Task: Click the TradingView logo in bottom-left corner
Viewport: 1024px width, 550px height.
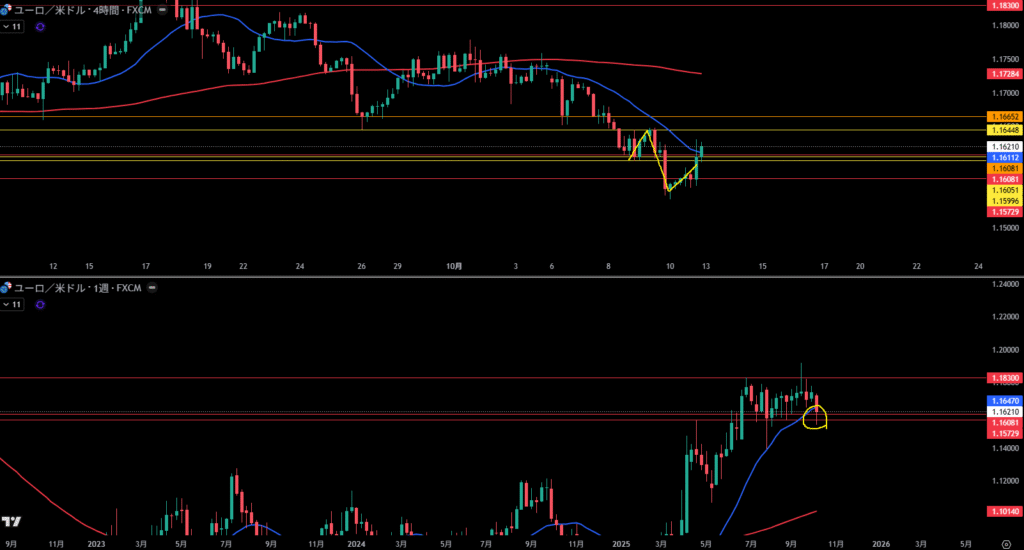Action: [x=12, y=522]
